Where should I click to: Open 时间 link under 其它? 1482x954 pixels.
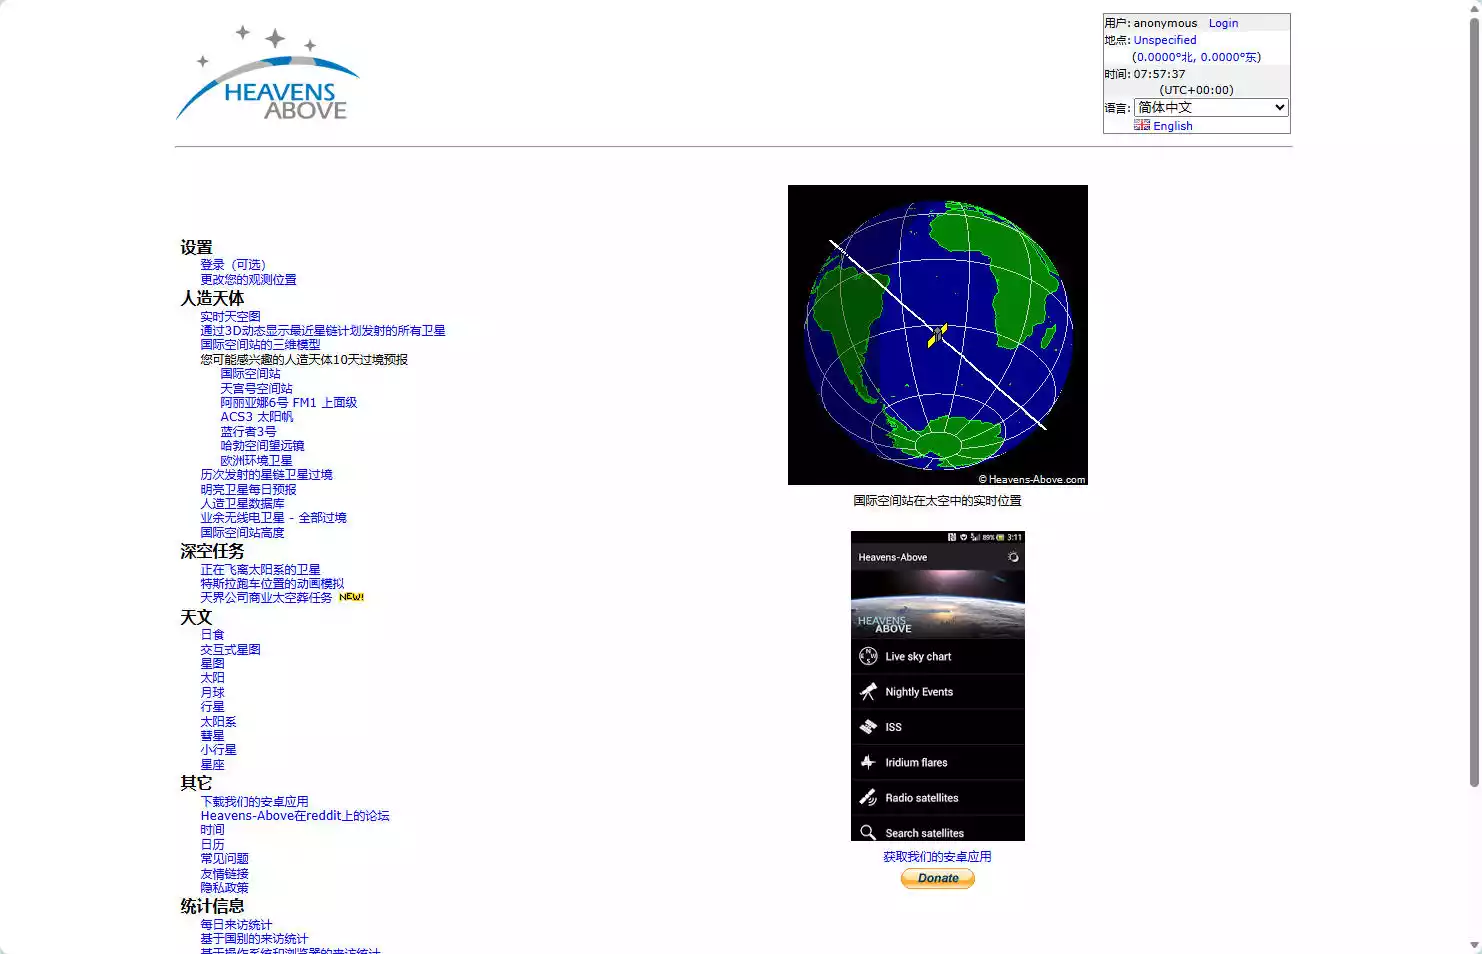212,830
